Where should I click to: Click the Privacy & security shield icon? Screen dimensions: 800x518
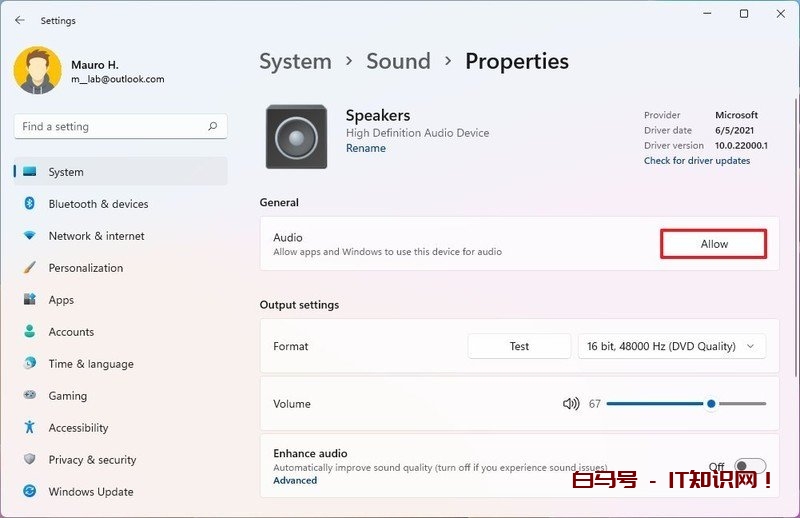(x=30, y=460)
